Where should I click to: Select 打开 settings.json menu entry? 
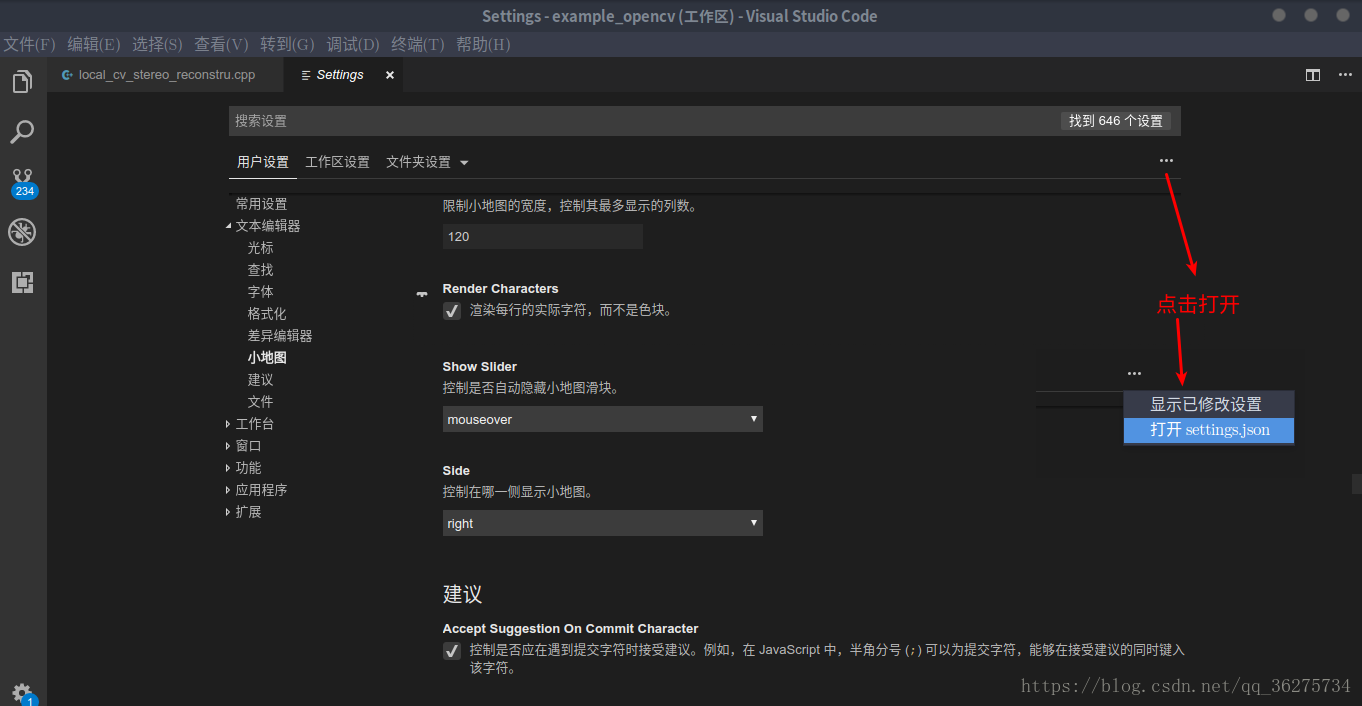(1209, 430)
